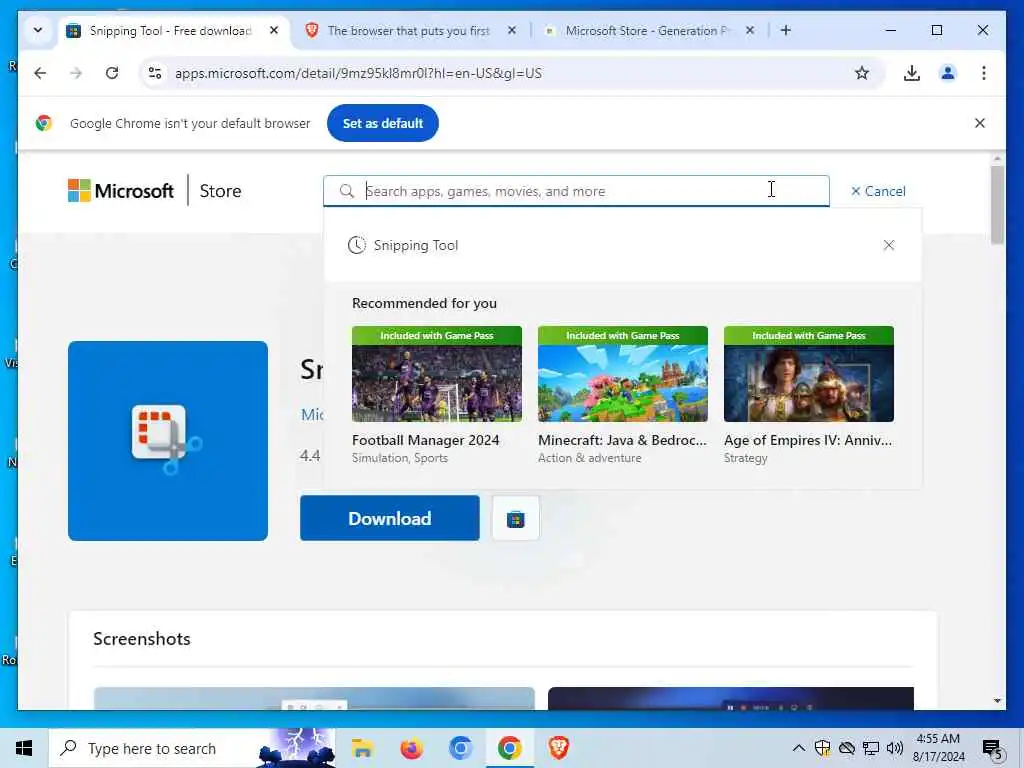
Task: Open site information icon in address bar
Action: click(155, 73)
